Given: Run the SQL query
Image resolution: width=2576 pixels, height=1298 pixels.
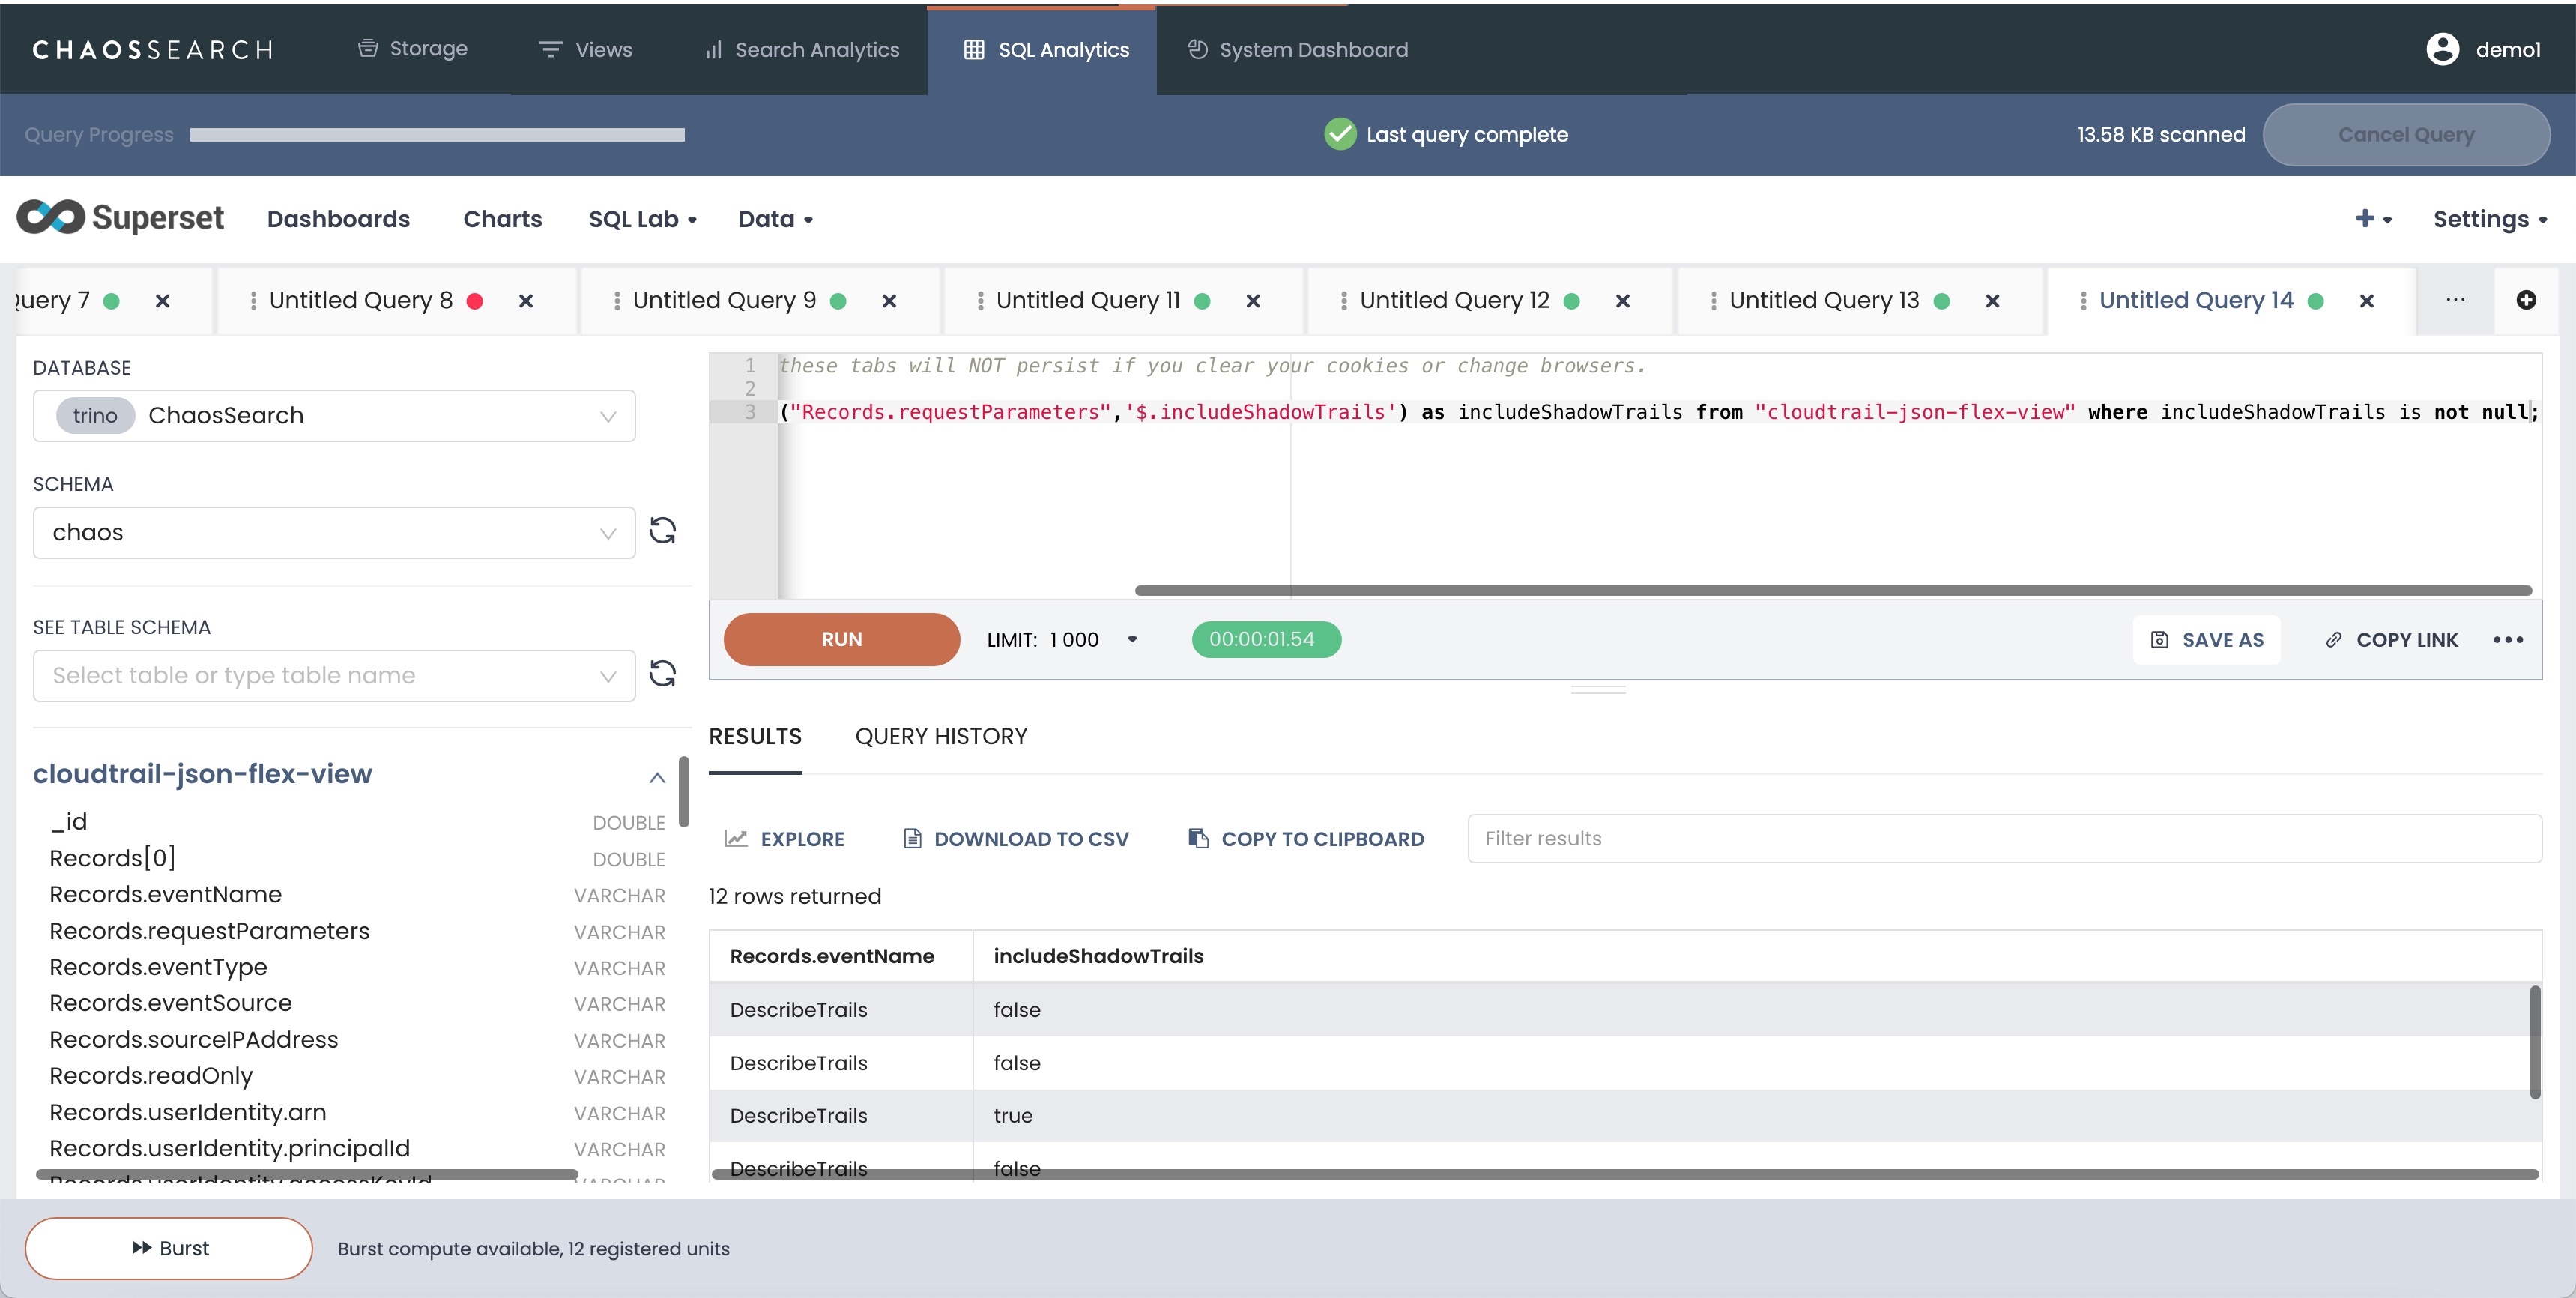Looking at the screenshot, I should [x=841, y=639].
